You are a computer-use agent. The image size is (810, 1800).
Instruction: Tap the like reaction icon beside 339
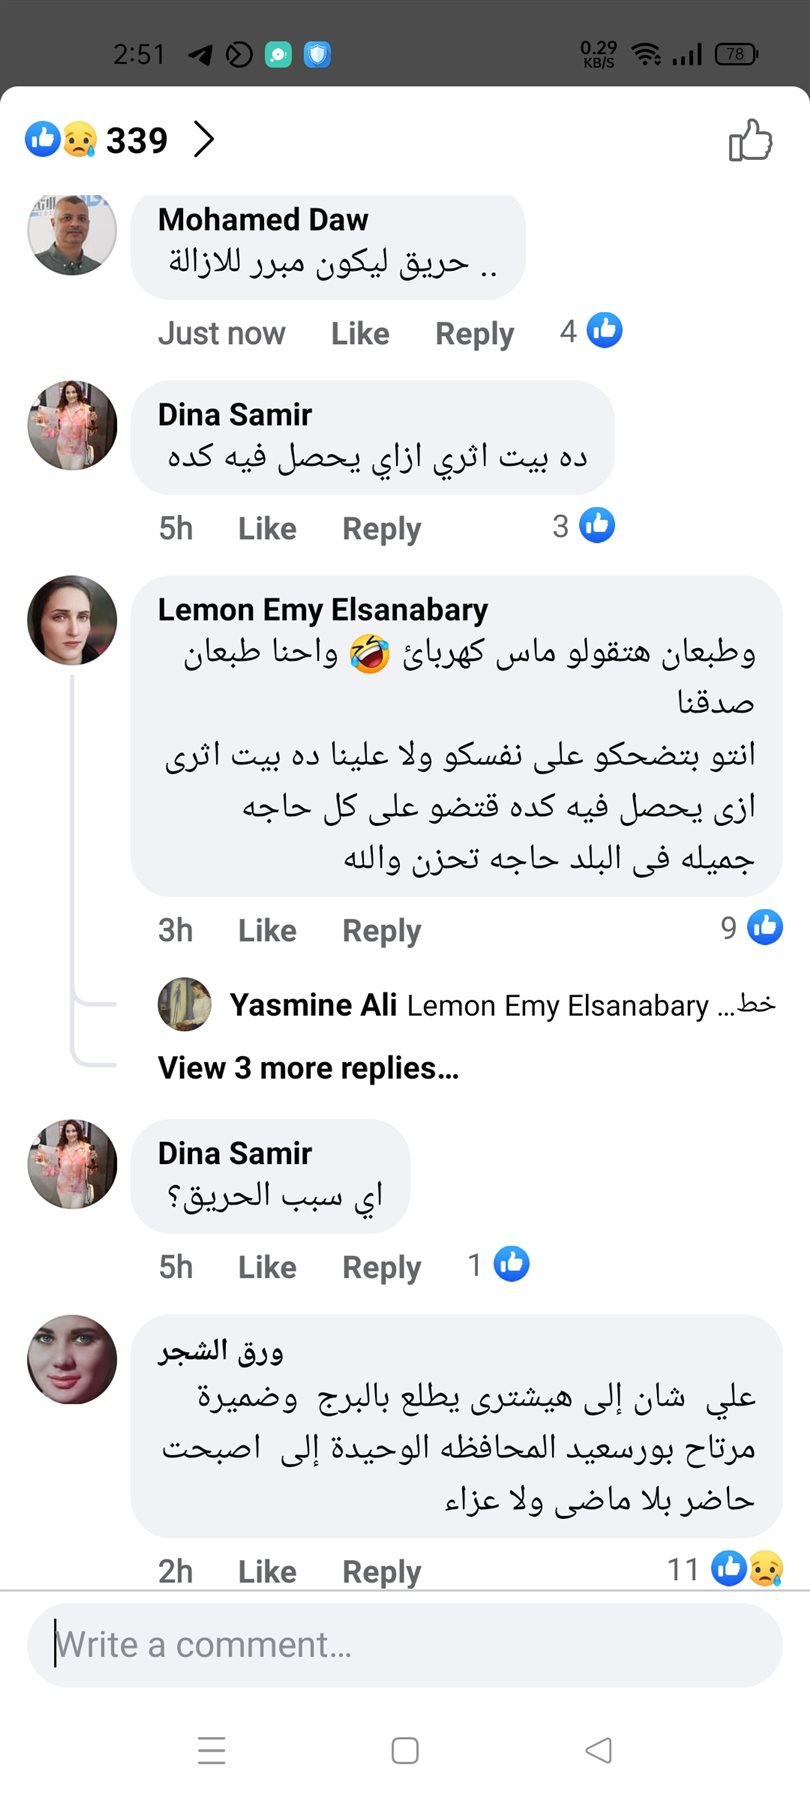pos(42,139)
